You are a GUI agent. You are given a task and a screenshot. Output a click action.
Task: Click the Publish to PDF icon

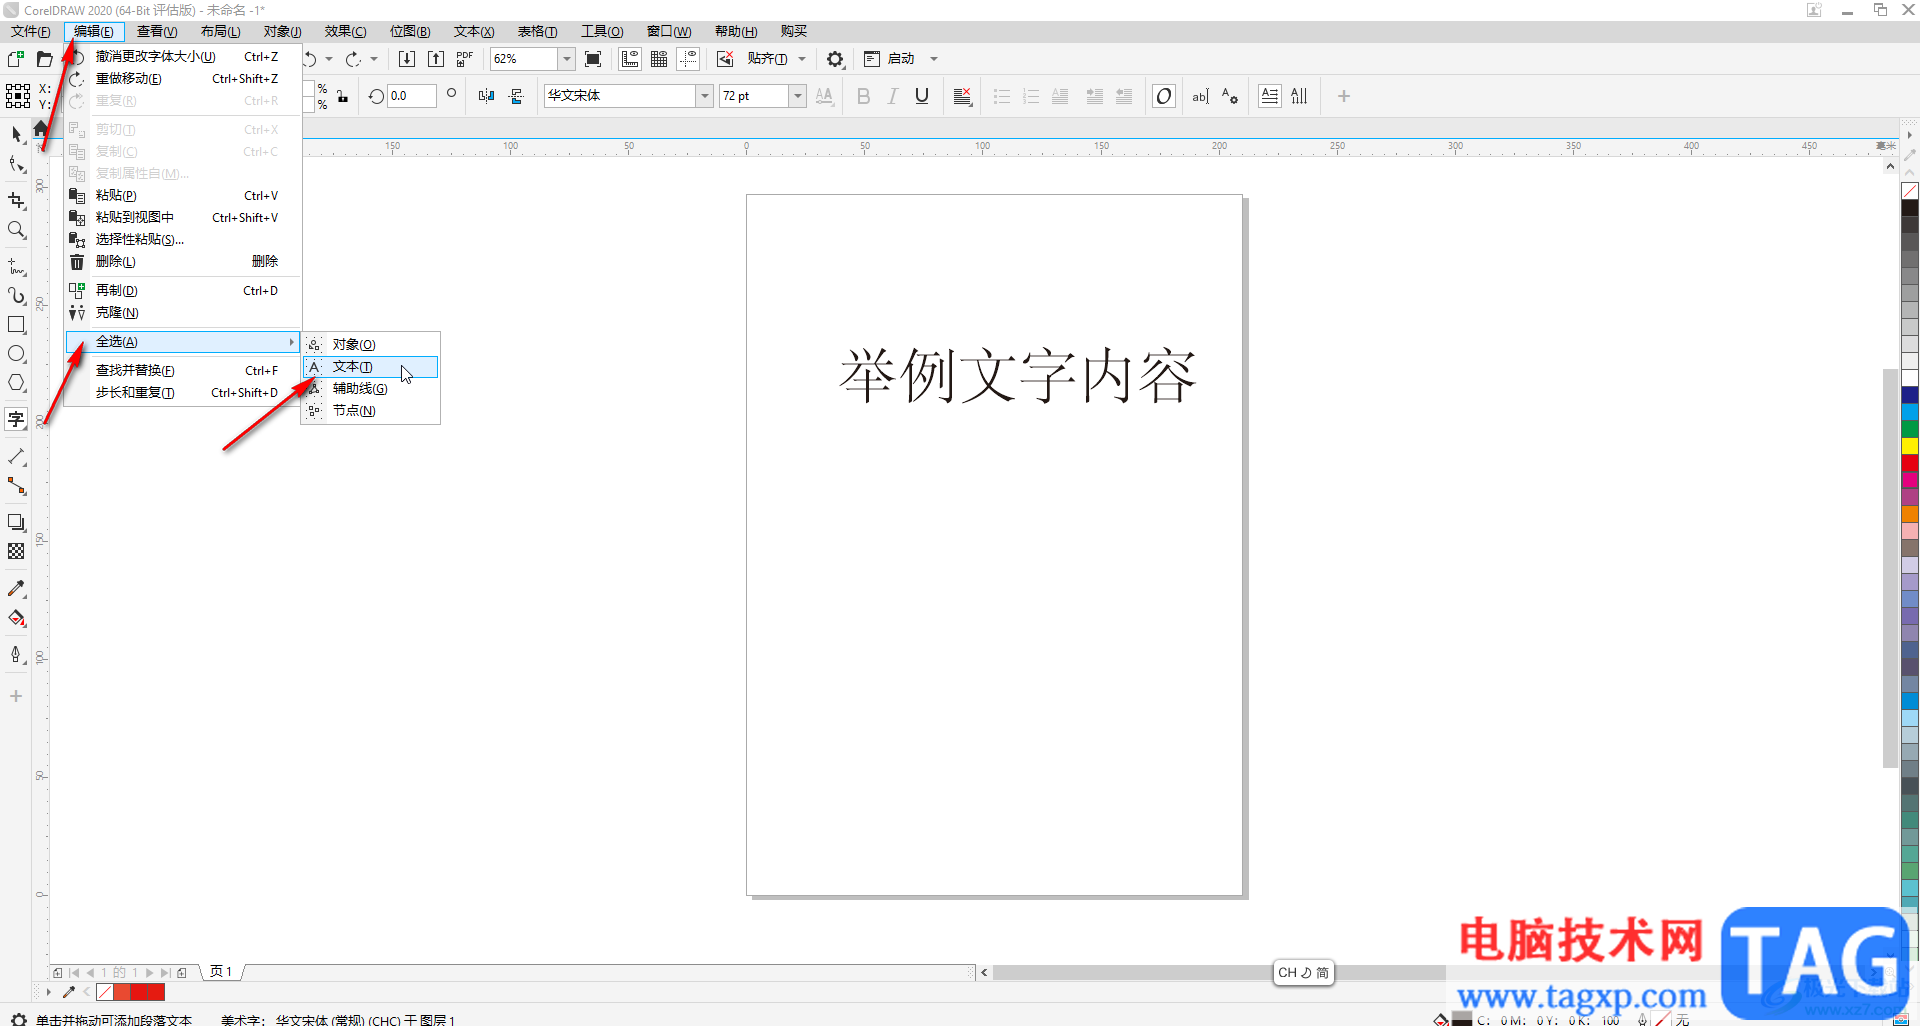pos(465,59)
